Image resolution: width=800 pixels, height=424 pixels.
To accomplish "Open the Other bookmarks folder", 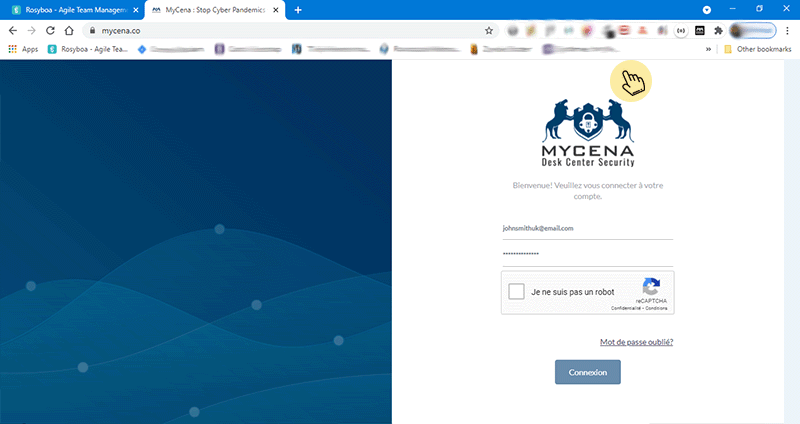I will pyautogui.click(x=757, y=48).
